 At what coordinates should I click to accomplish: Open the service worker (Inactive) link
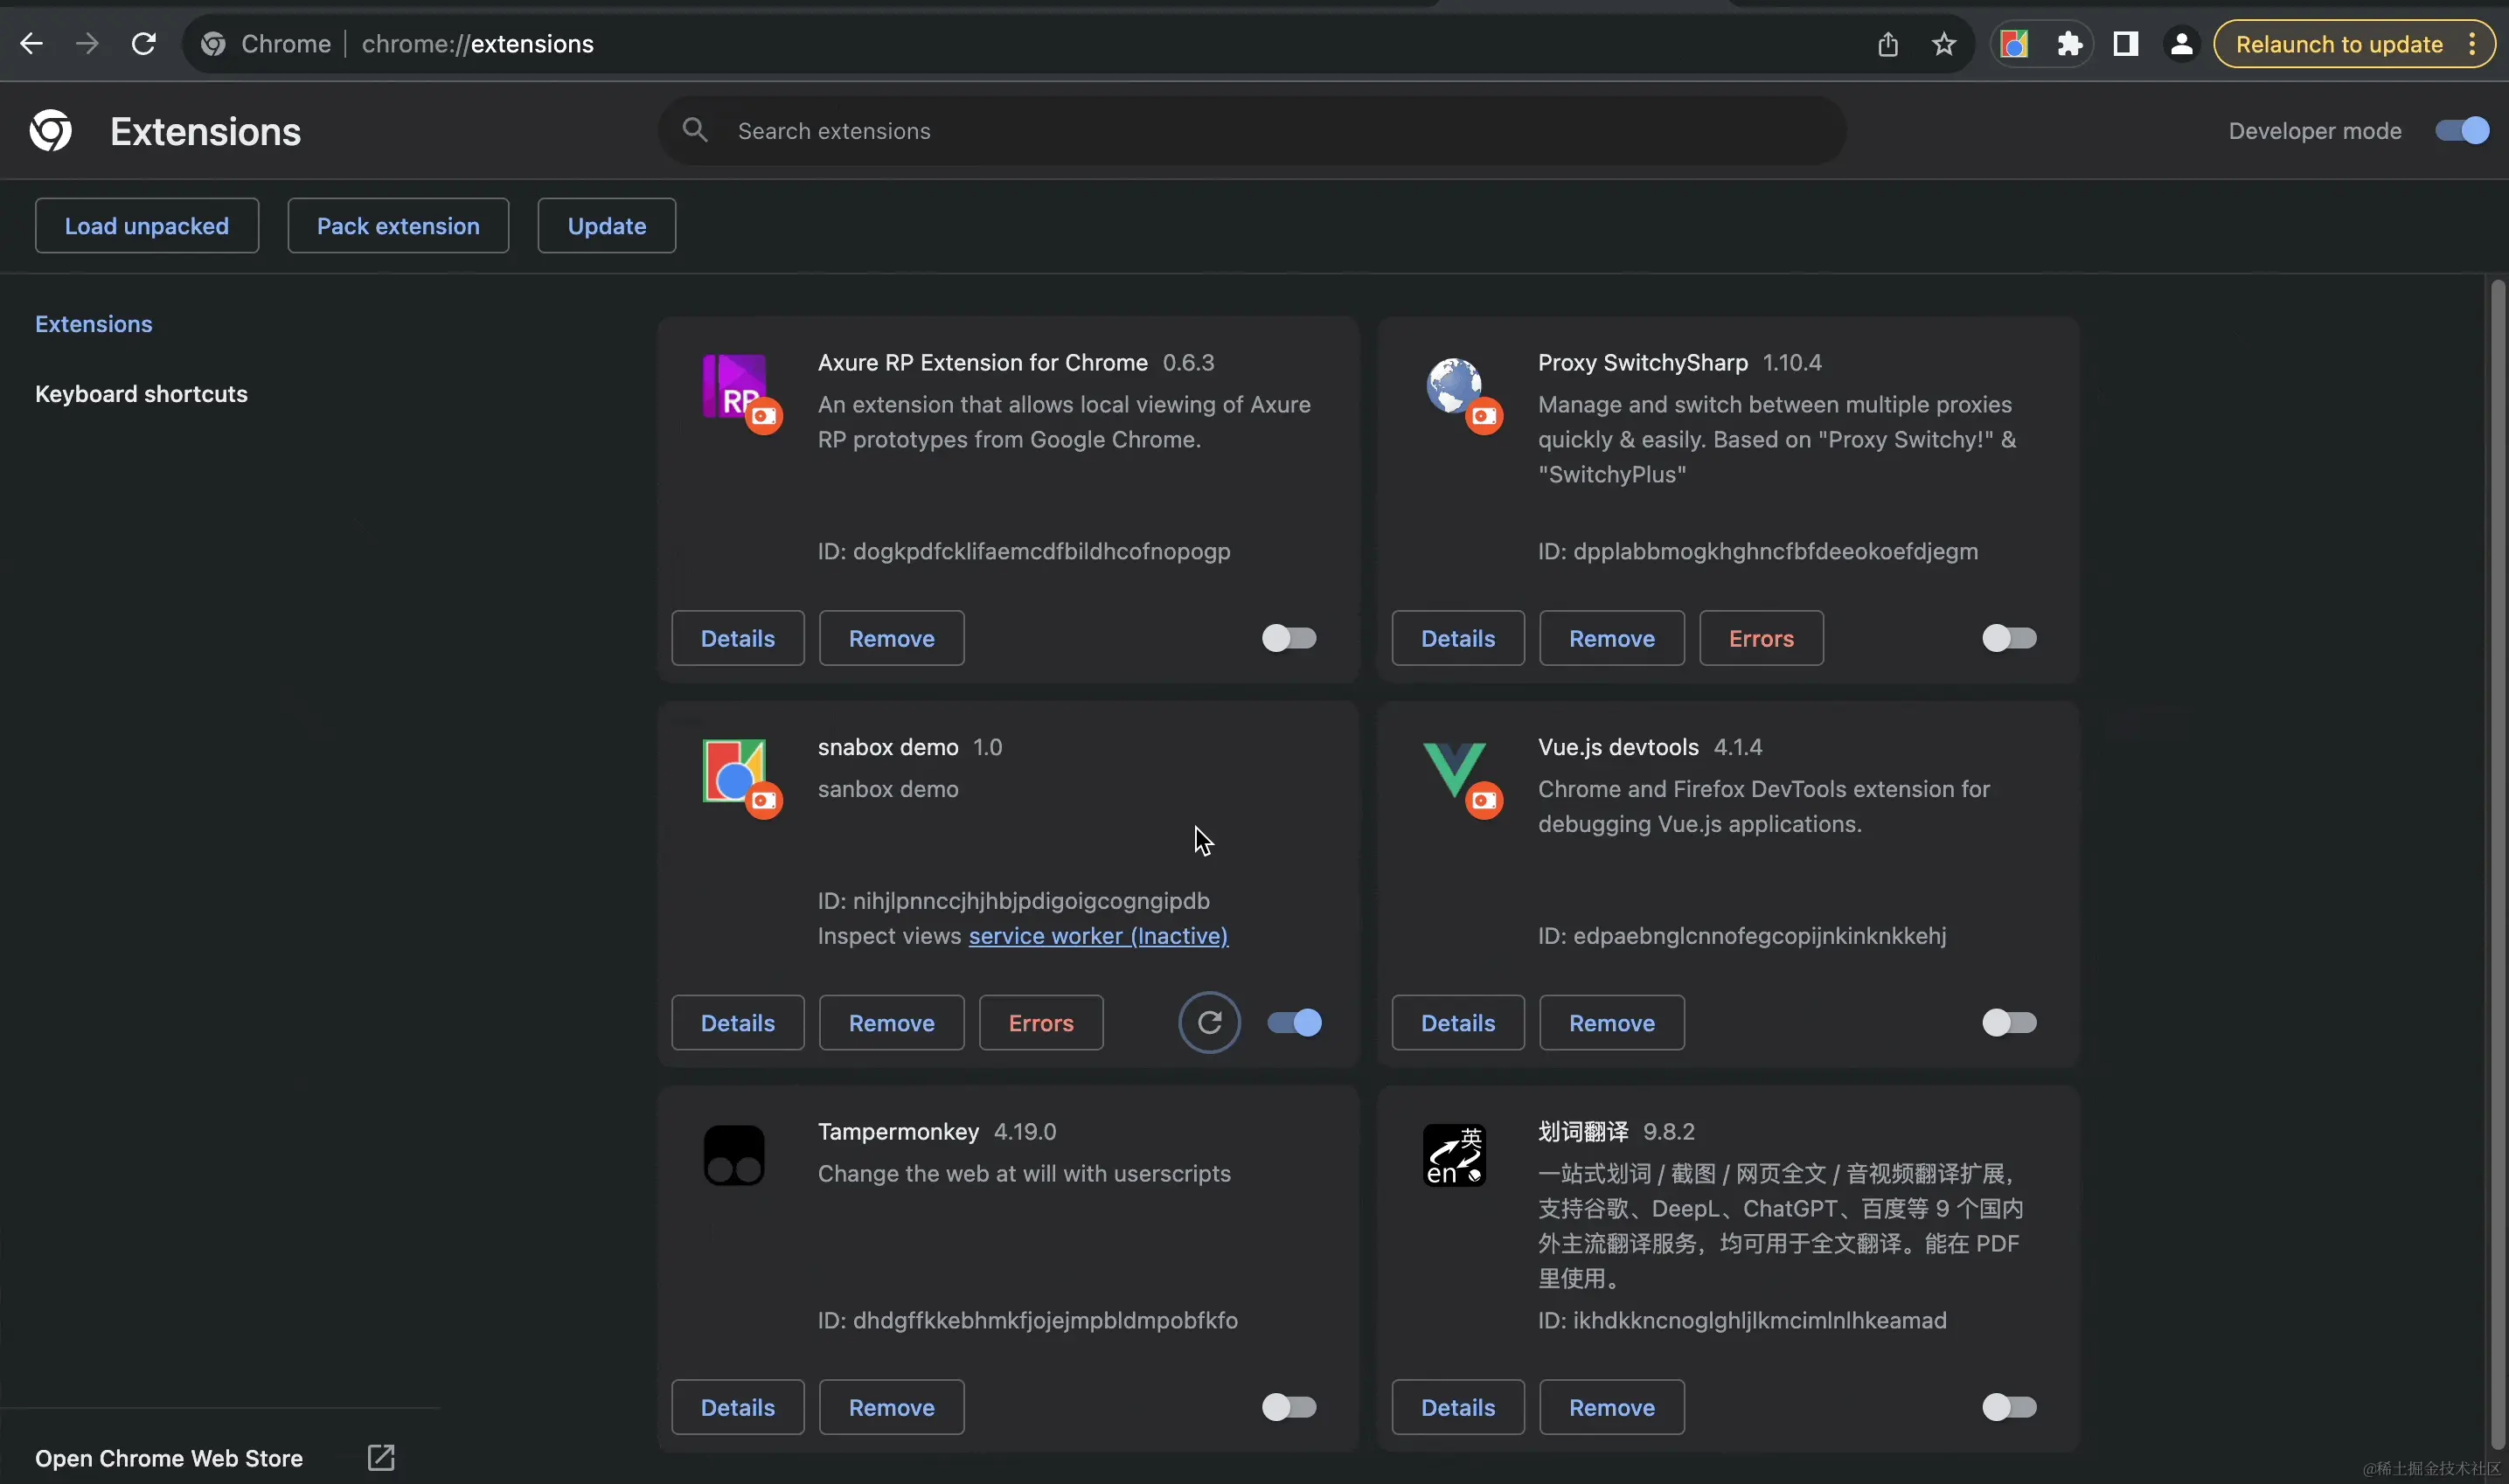1098,936
